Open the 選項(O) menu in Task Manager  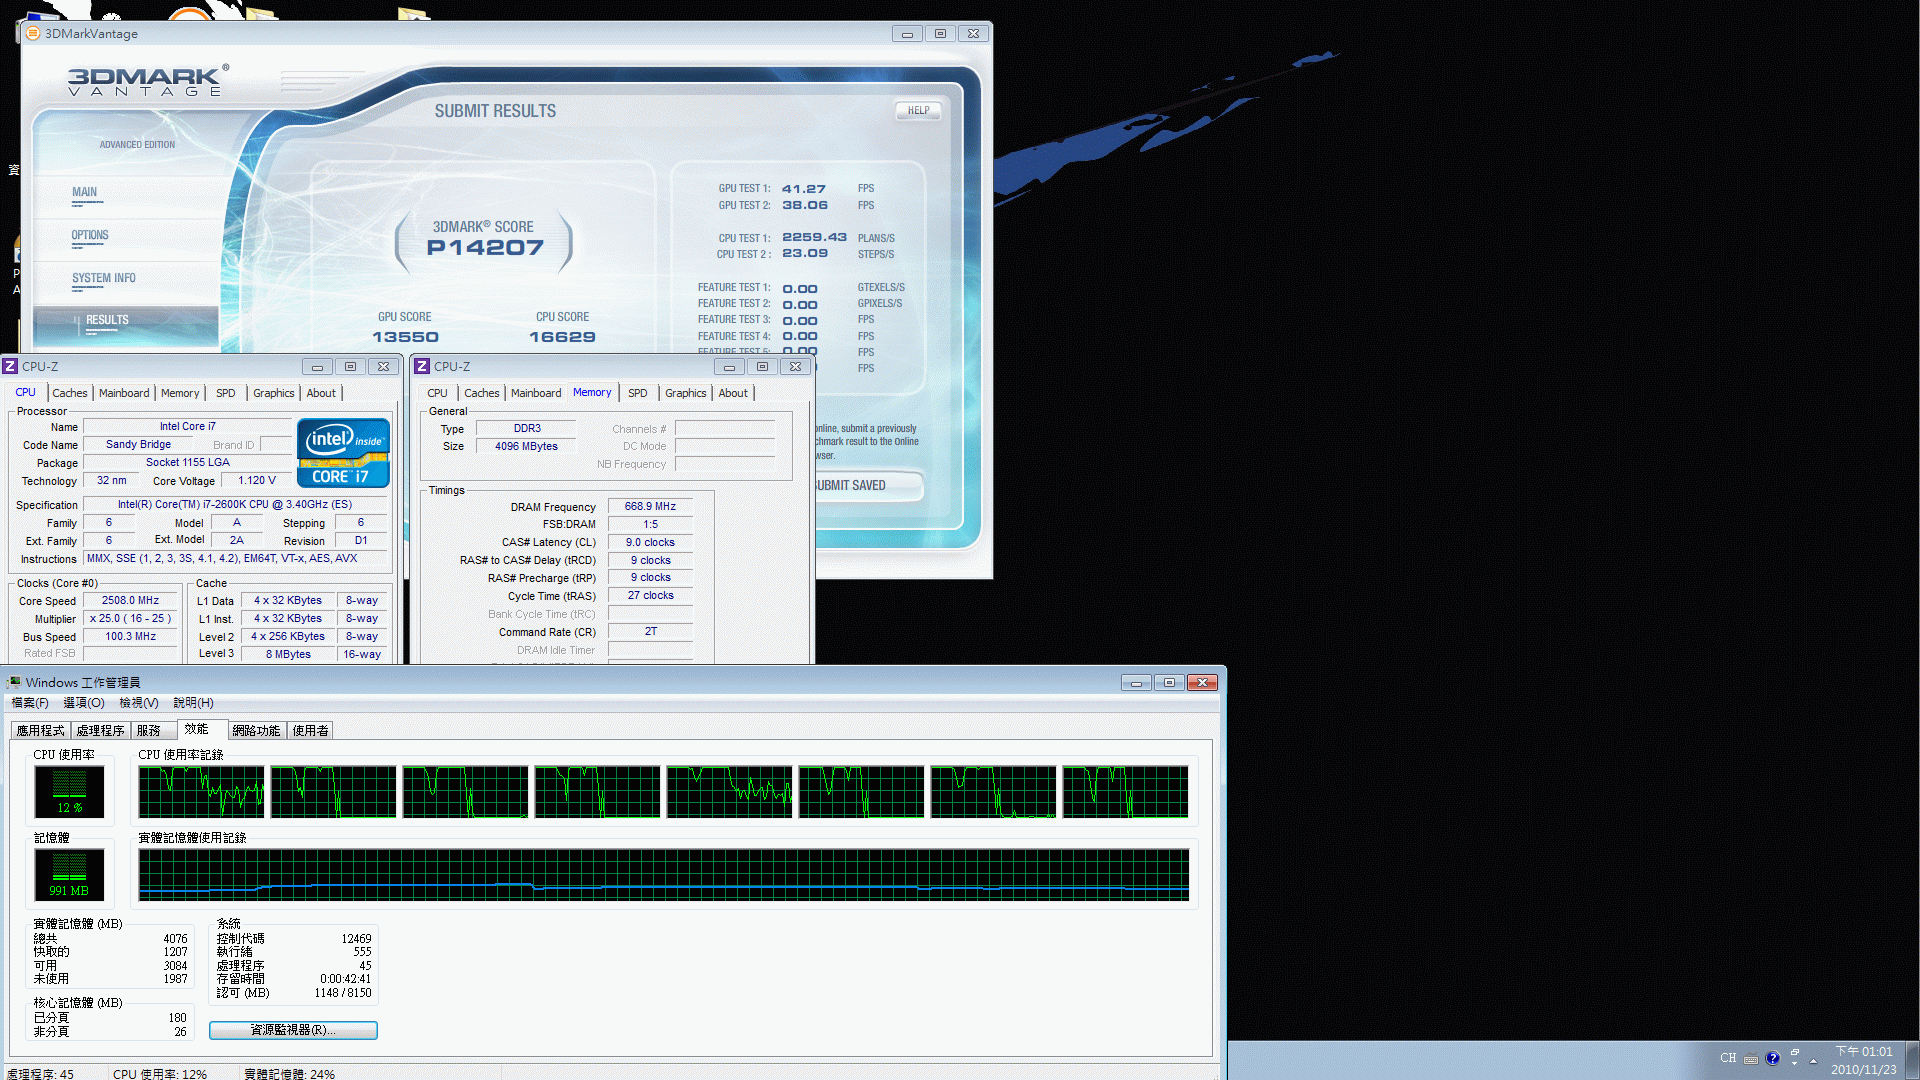tap(84, 703)
